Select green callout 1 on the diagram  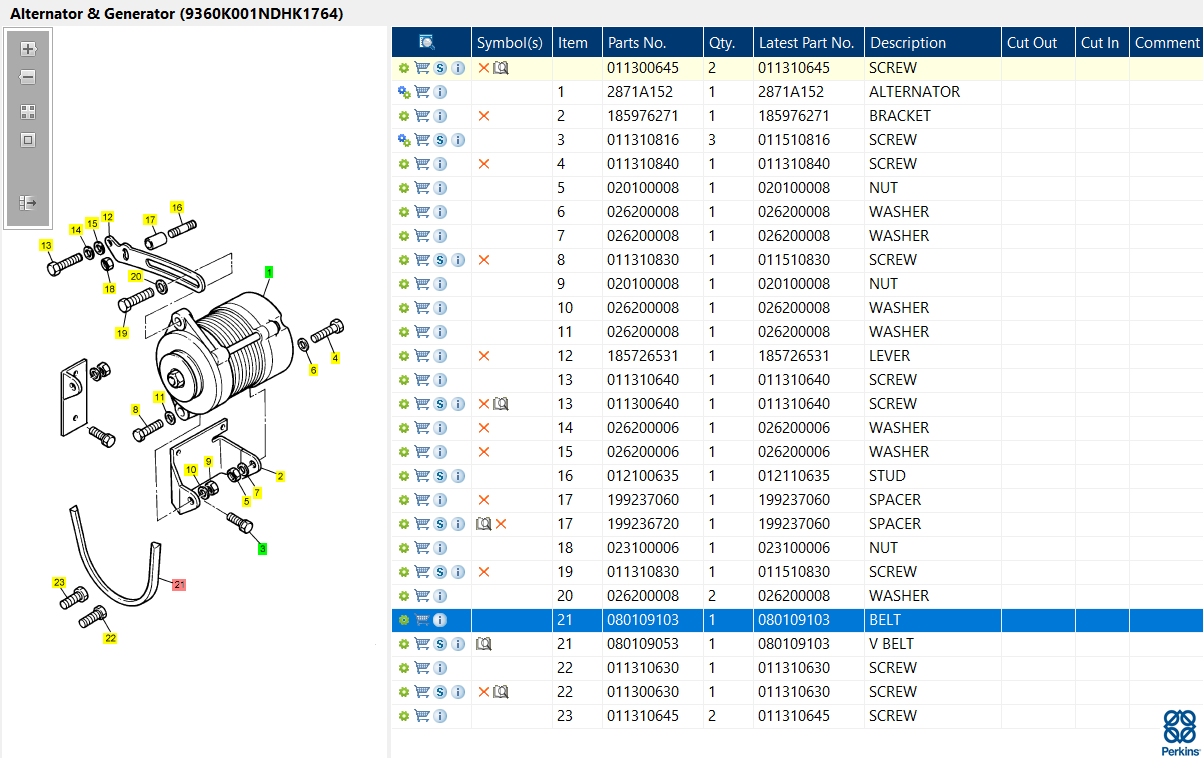tap(269, 272)
